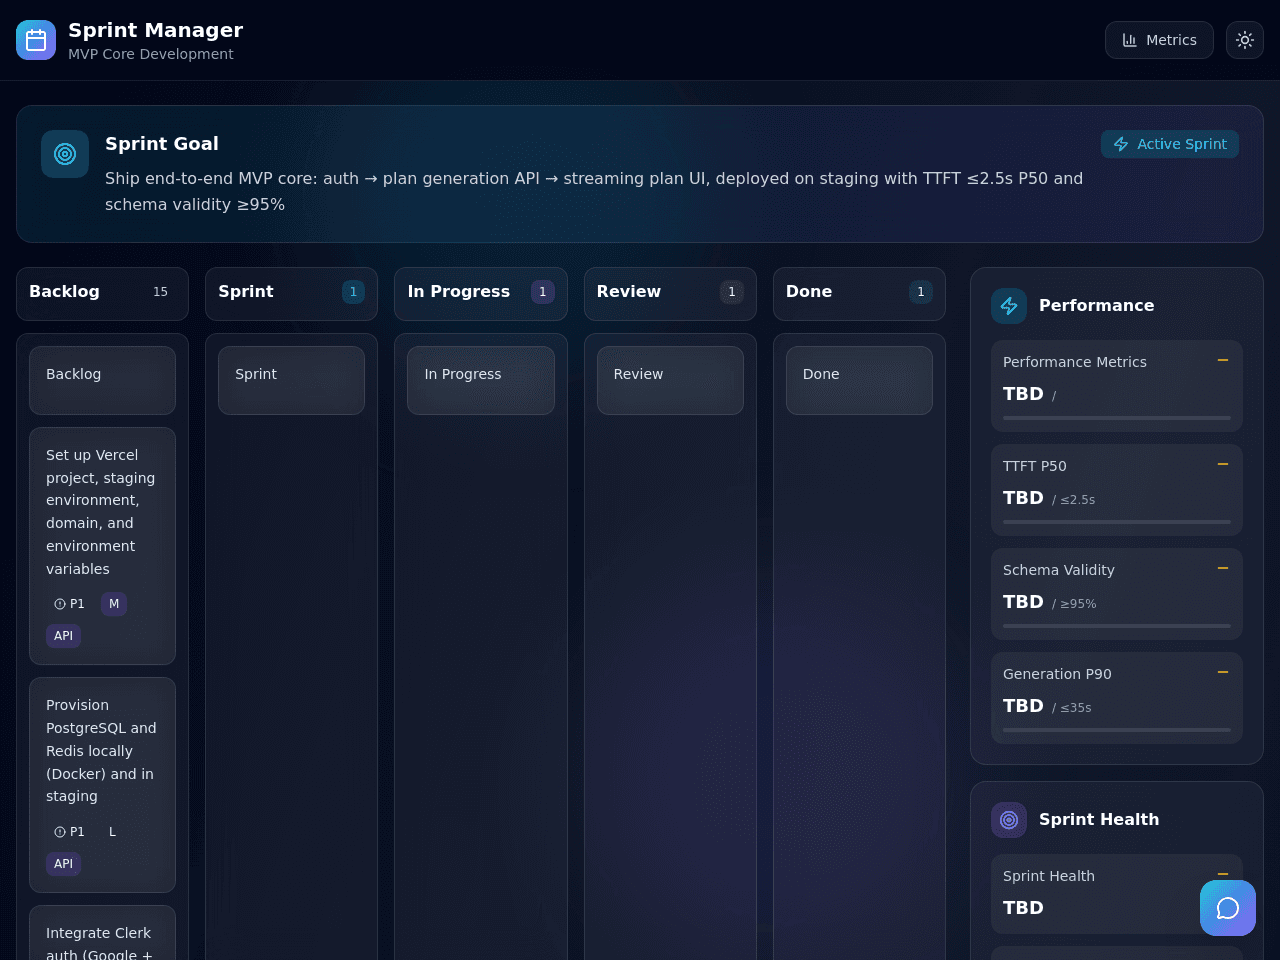This screenshot has height=960, width=1280.
Task: Click the Backlog placeholder card
Action: [x=102, y=380]
